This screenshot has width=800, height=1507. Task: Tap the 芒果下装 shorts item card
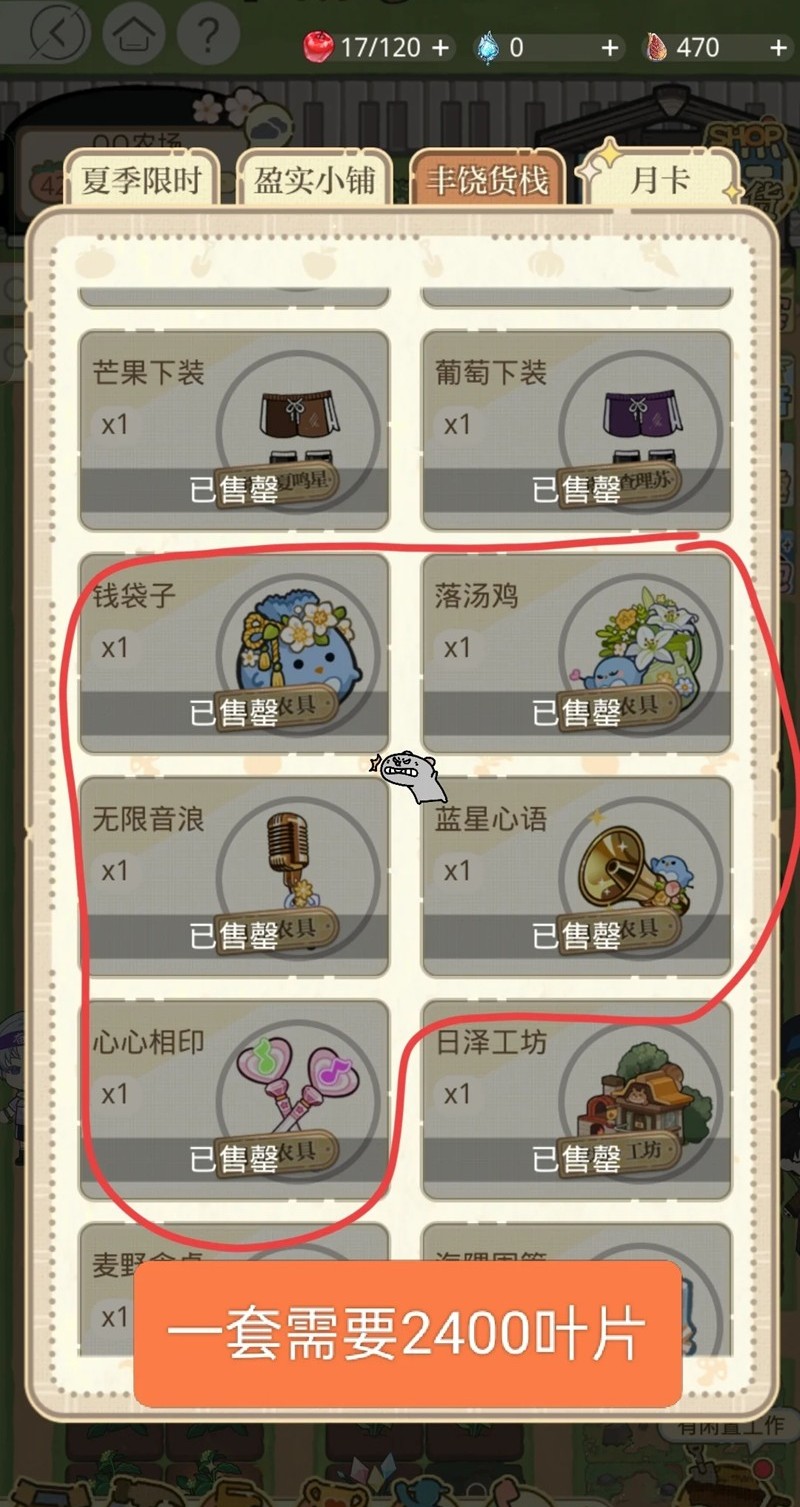point(234,430)
